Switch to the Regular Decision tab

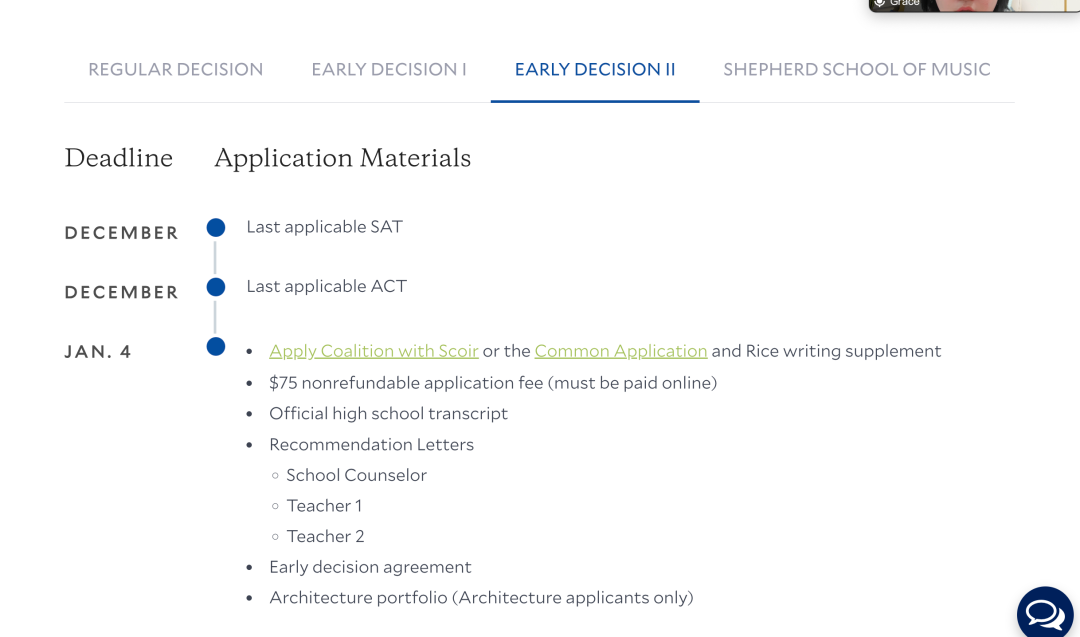point(176,70)
